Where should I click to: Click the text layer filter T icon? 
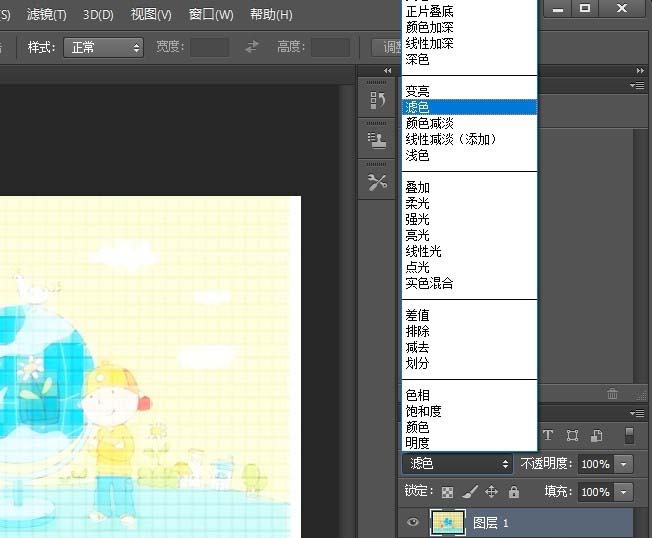[548, 436]
